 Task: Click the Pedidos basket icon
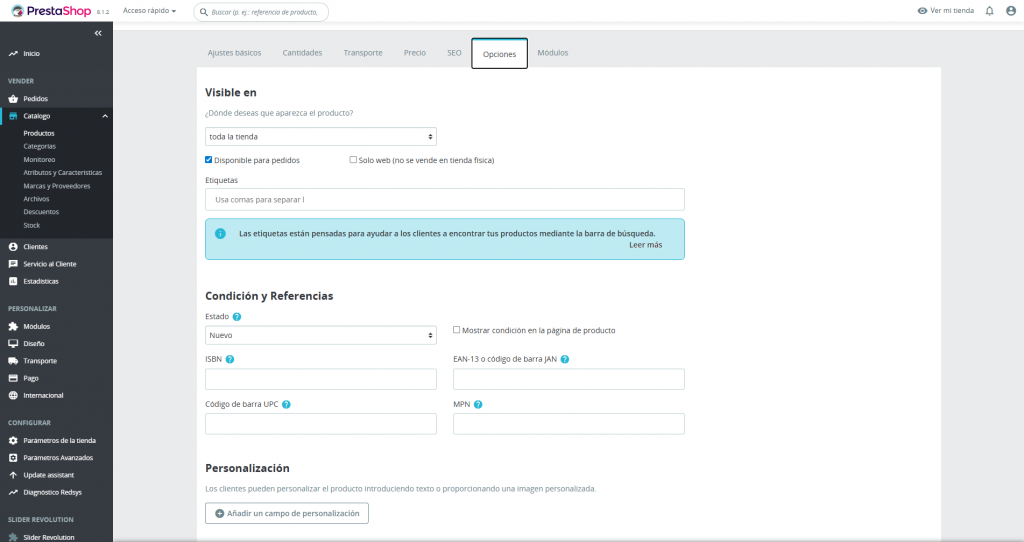pos(13,99)
